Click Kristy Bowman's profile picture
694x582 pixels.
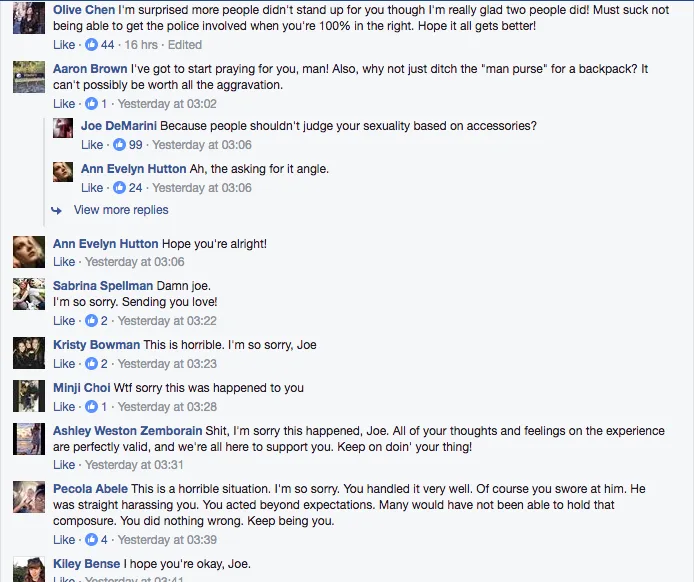pos(28,352)
